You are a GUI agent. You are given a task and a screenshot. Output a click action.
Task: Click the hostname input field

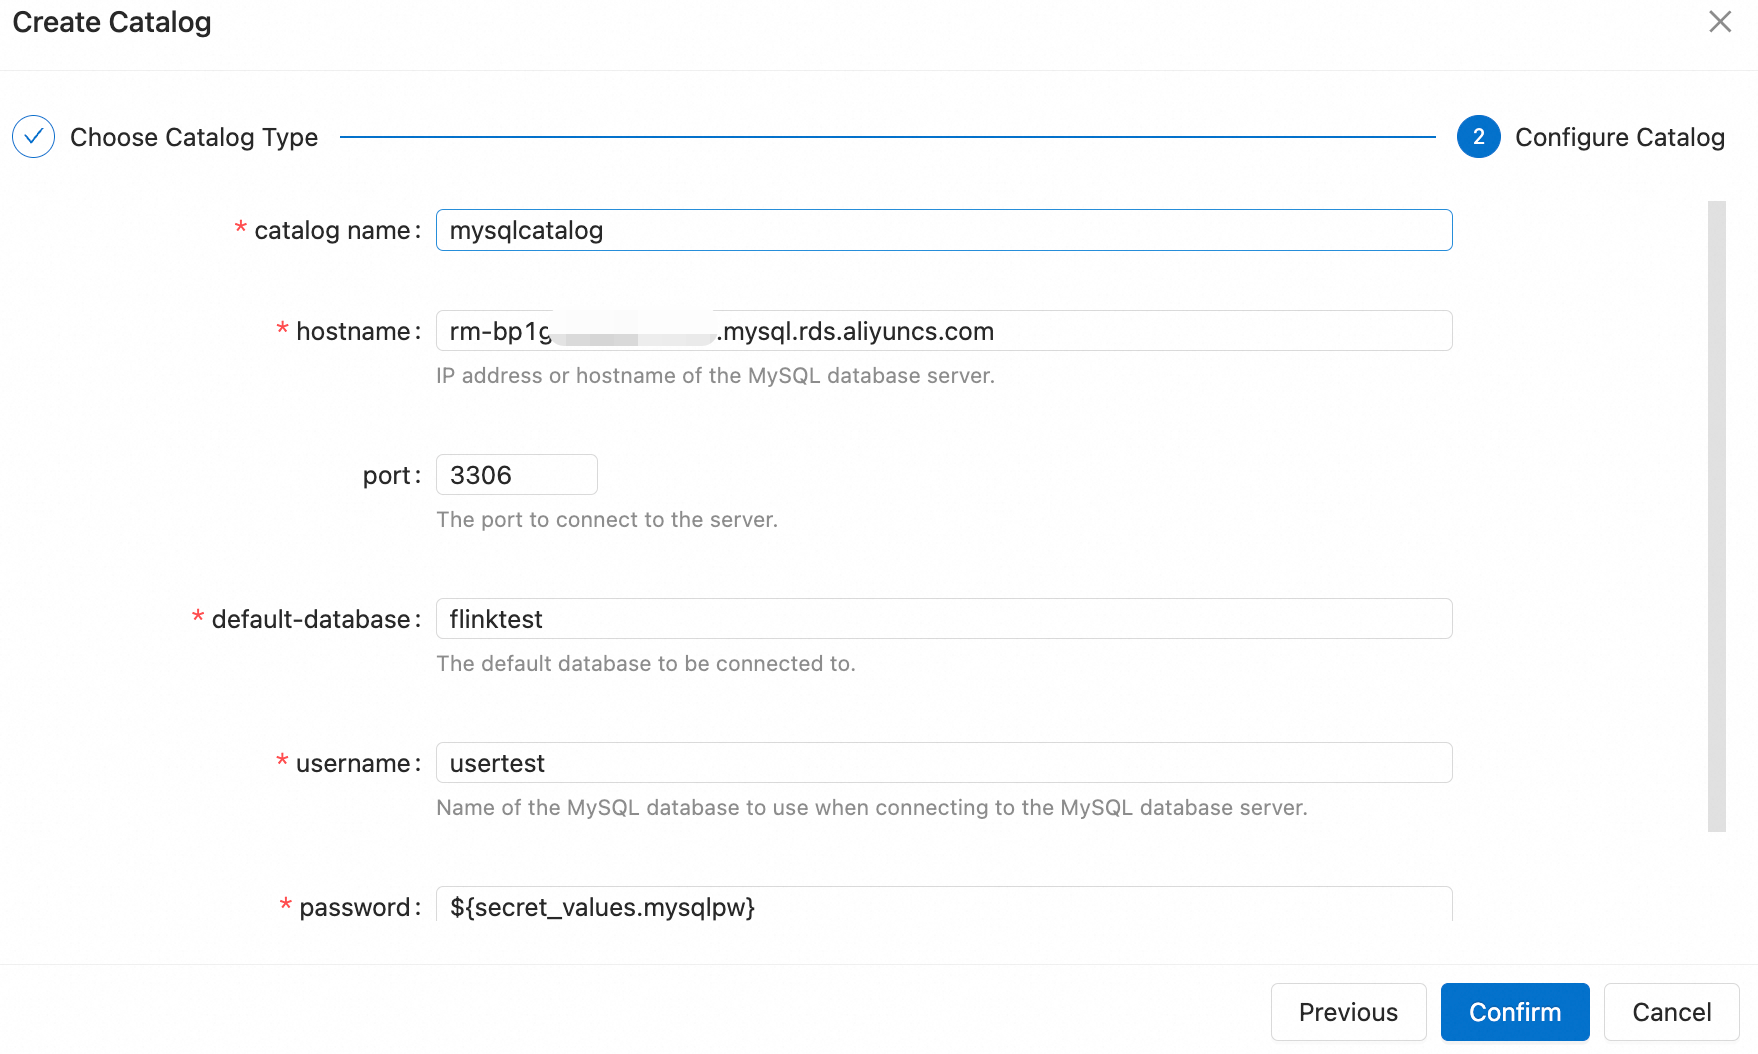click(943, 330)
